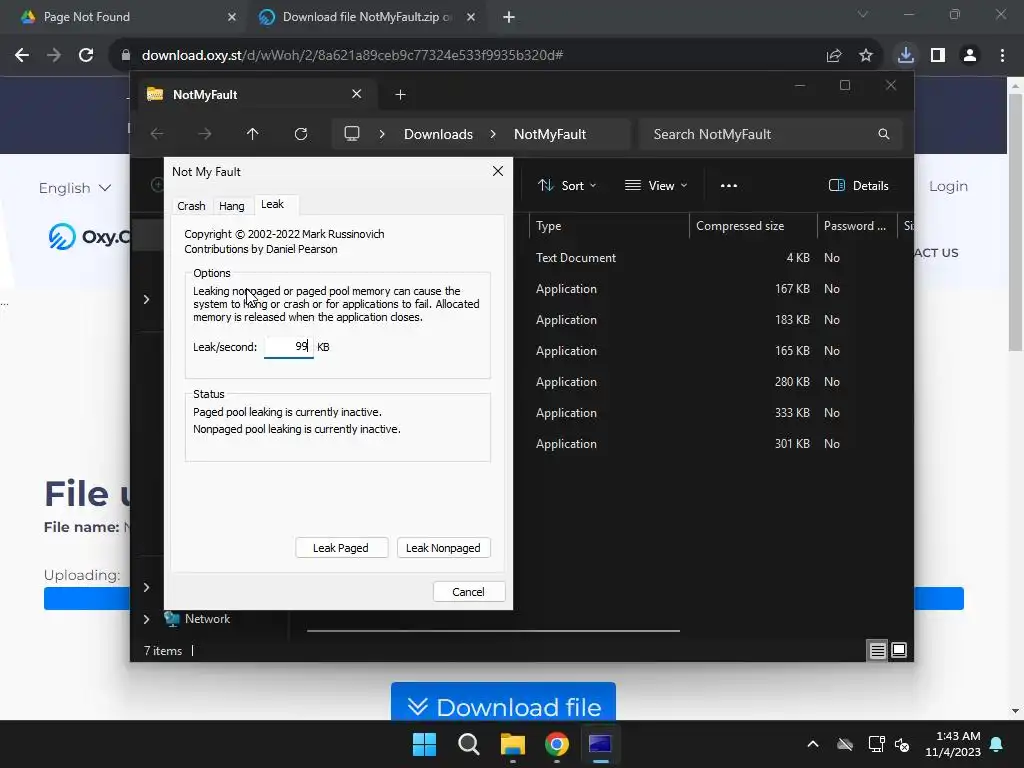The width and height of the screenshot is (1024, 768).
Task: Open the English language dropdown
Action: pyautogui.click(x=74, y=188)
